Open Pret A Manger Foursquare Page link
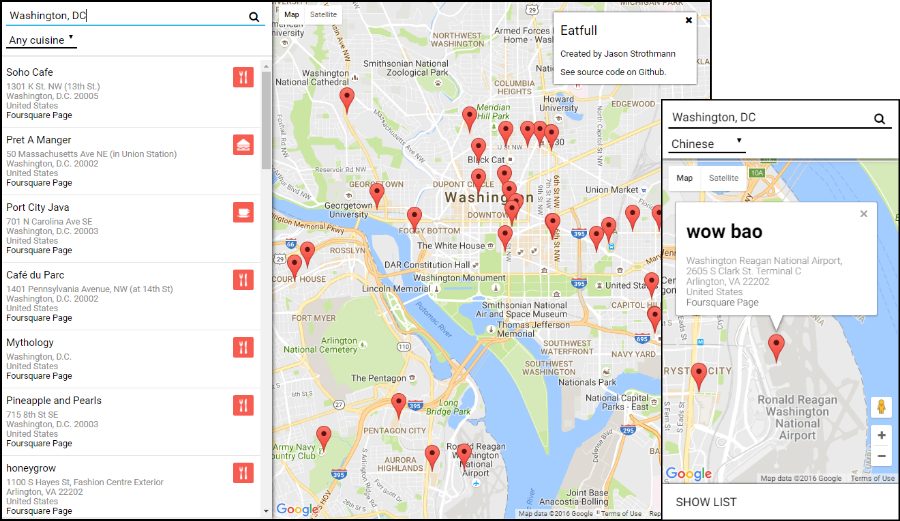This screenshot has height=521, width=900. (39, 183)
